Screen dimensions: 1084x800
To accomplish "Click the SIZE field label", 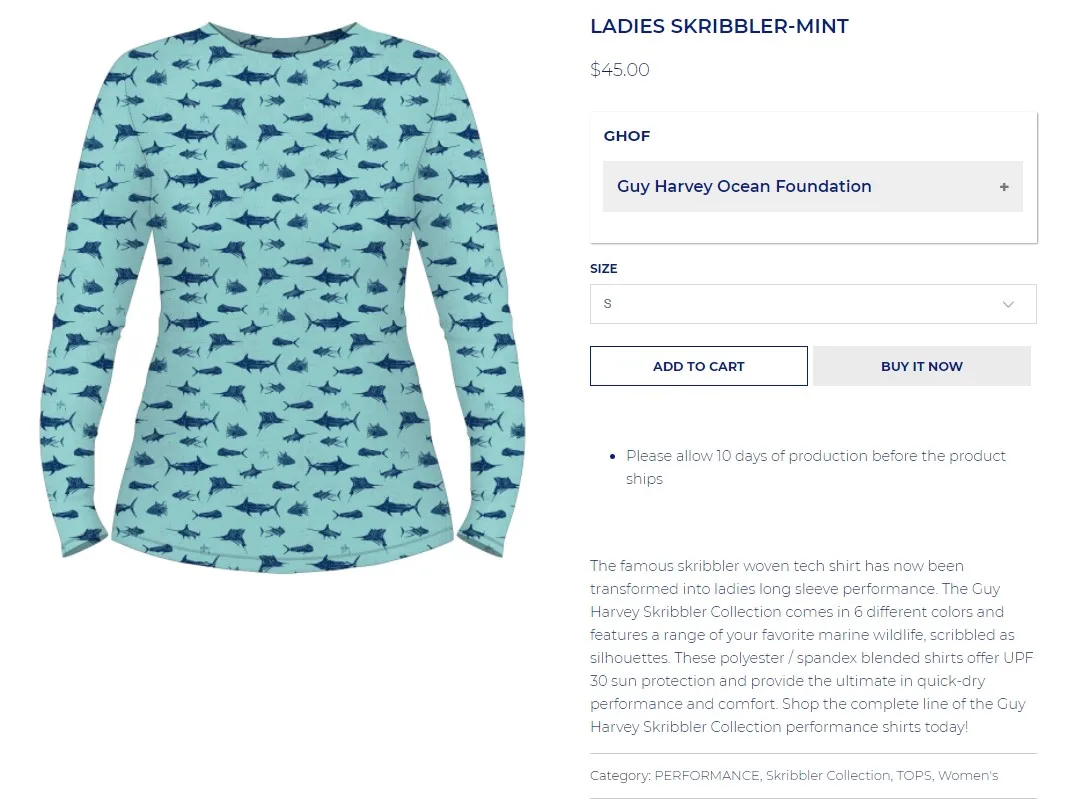I will (x=604, y=268).
